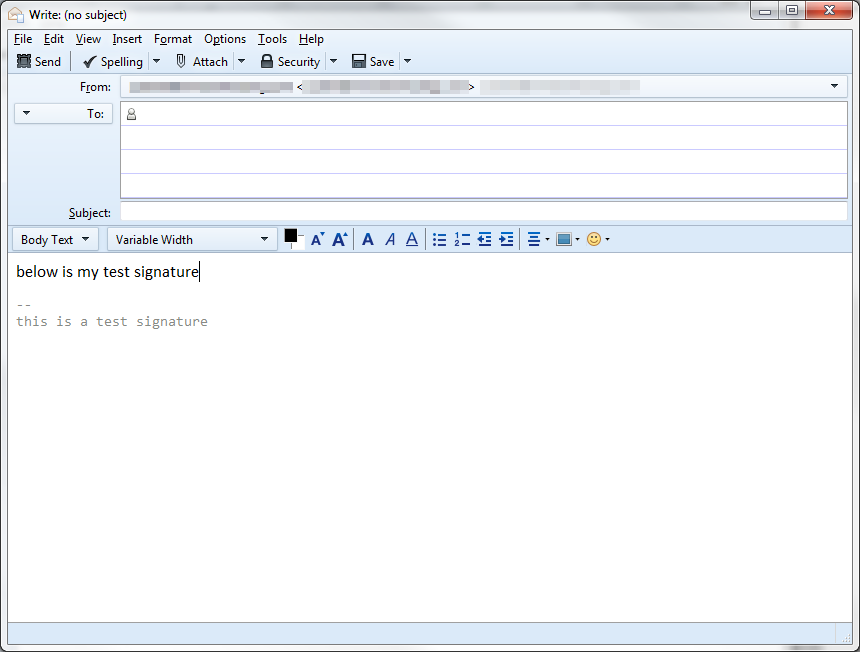
Task: Open the File menu
Action: point(23,39)
